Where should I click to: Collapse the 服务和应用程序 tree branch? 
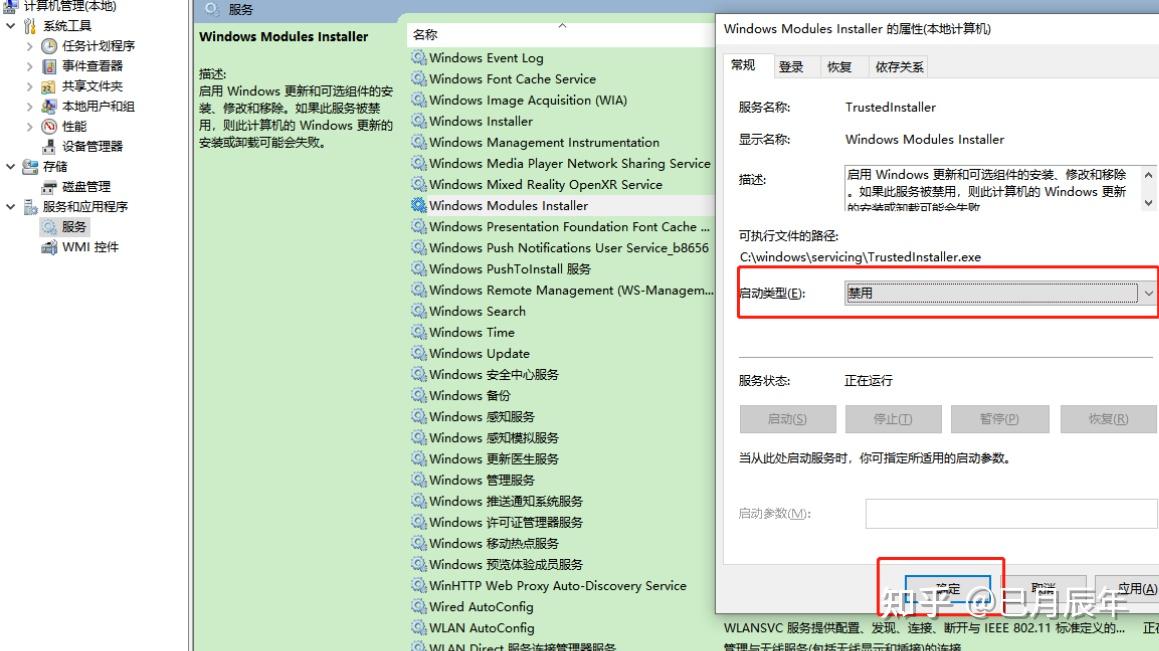8,206
